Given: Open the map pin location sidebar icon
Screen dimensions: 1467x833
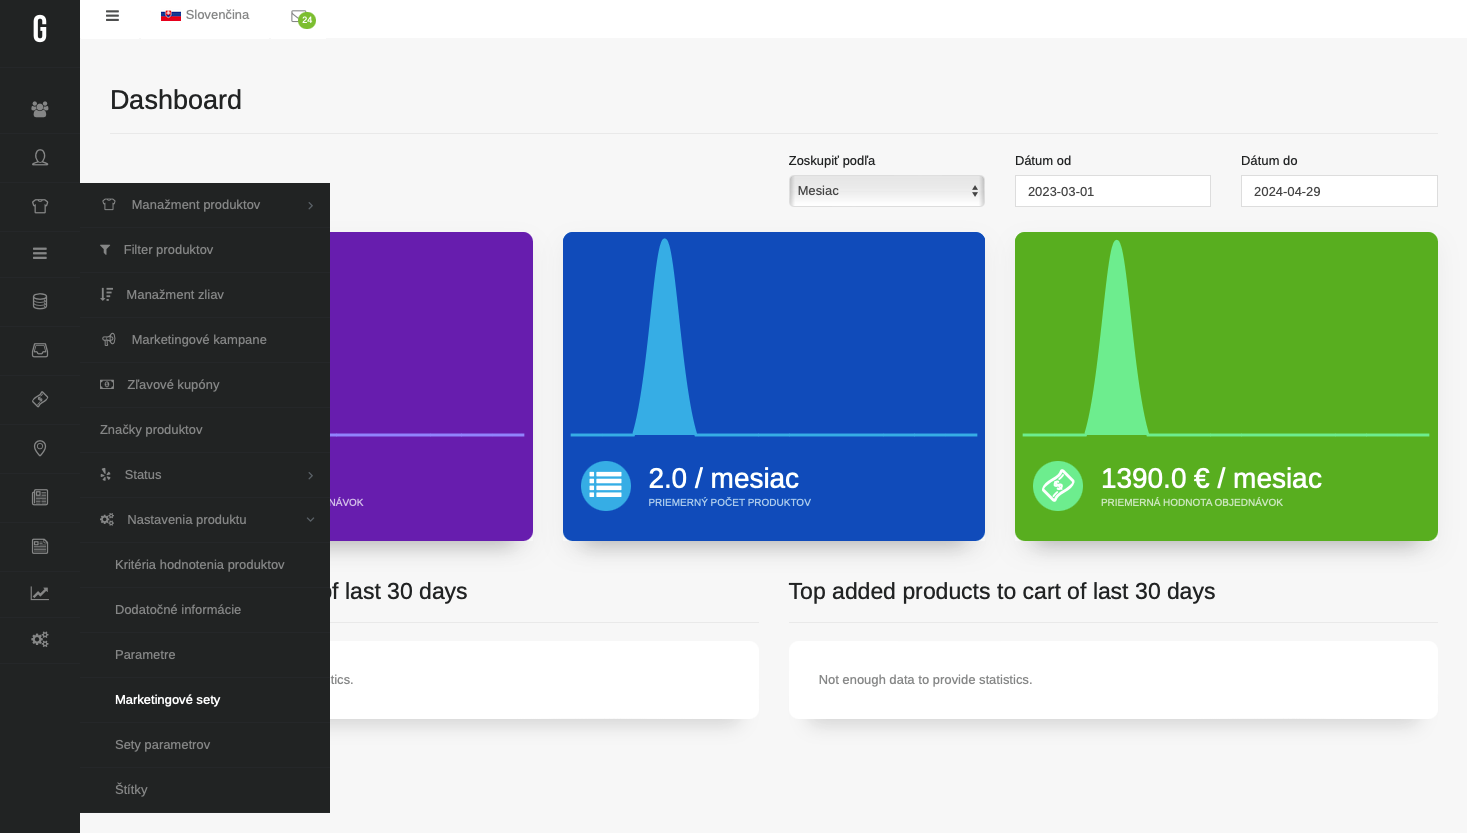Looking at the screenshot, I should pos(40,448).
